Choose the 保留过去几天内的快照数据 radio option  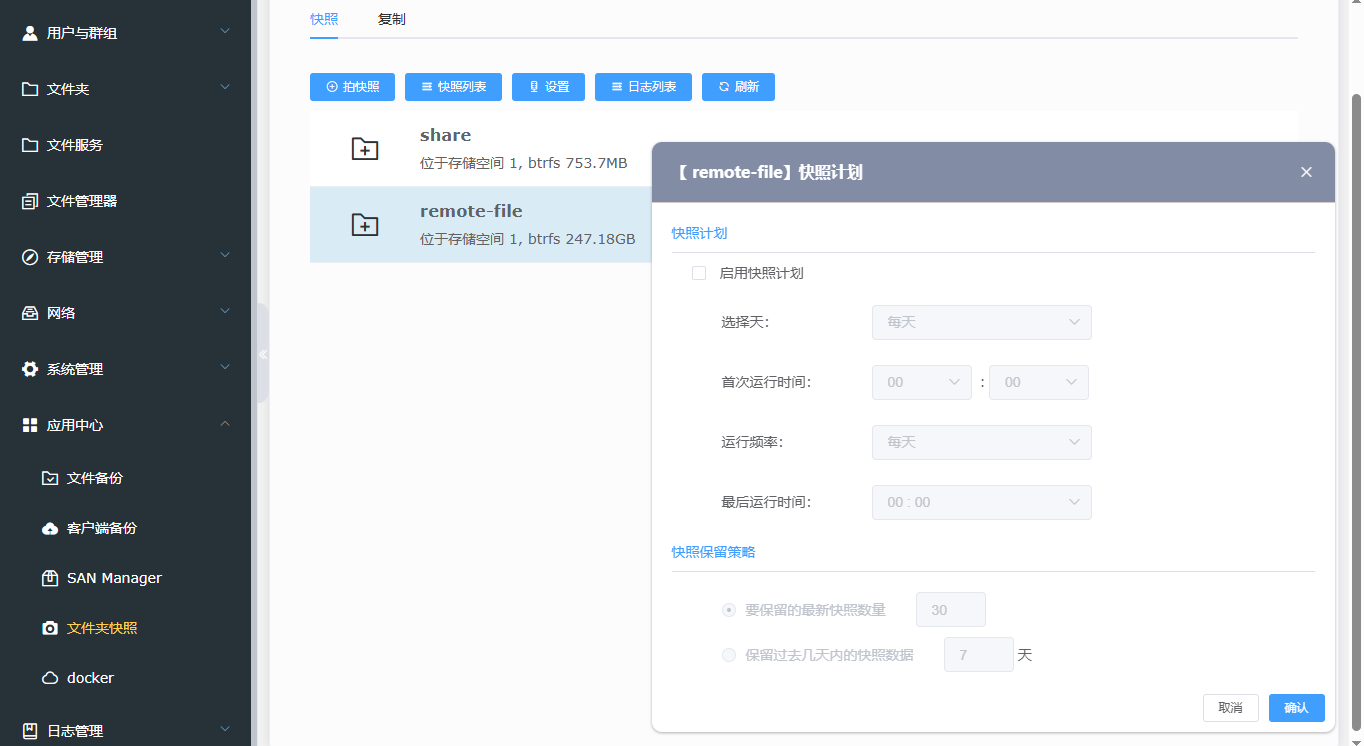pos(728,654)
